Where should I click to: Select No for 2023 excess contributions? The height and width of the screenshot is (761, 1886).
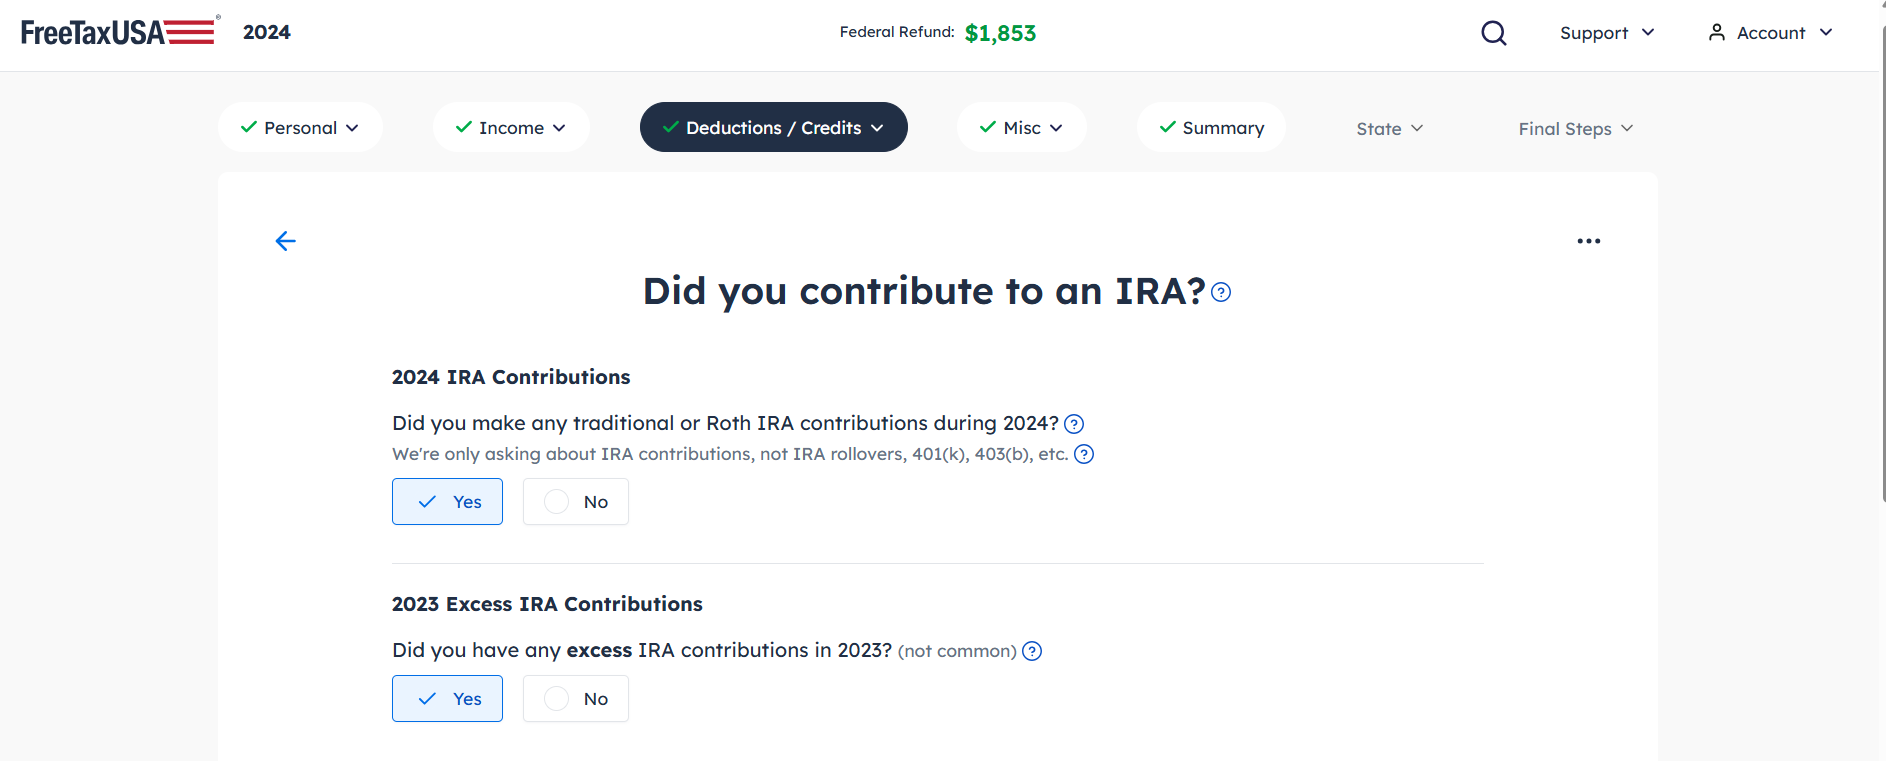[x=576, y=699]
